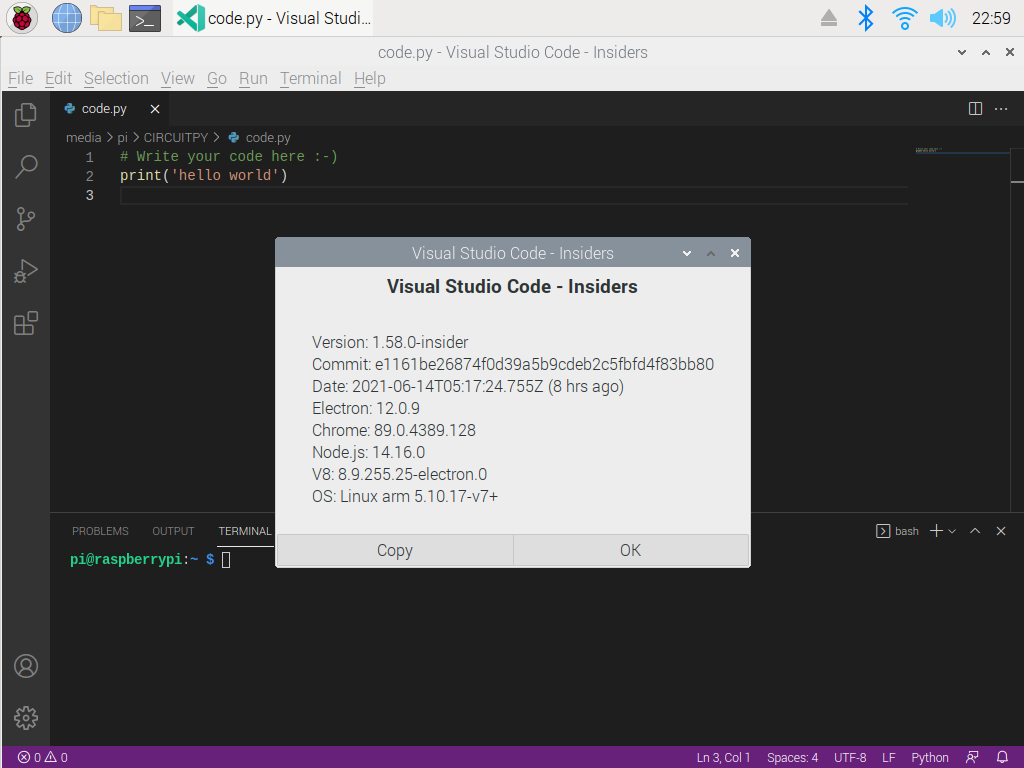Open the Wi-Fi network tray icon
The image size is (1024, 768).
904,18
